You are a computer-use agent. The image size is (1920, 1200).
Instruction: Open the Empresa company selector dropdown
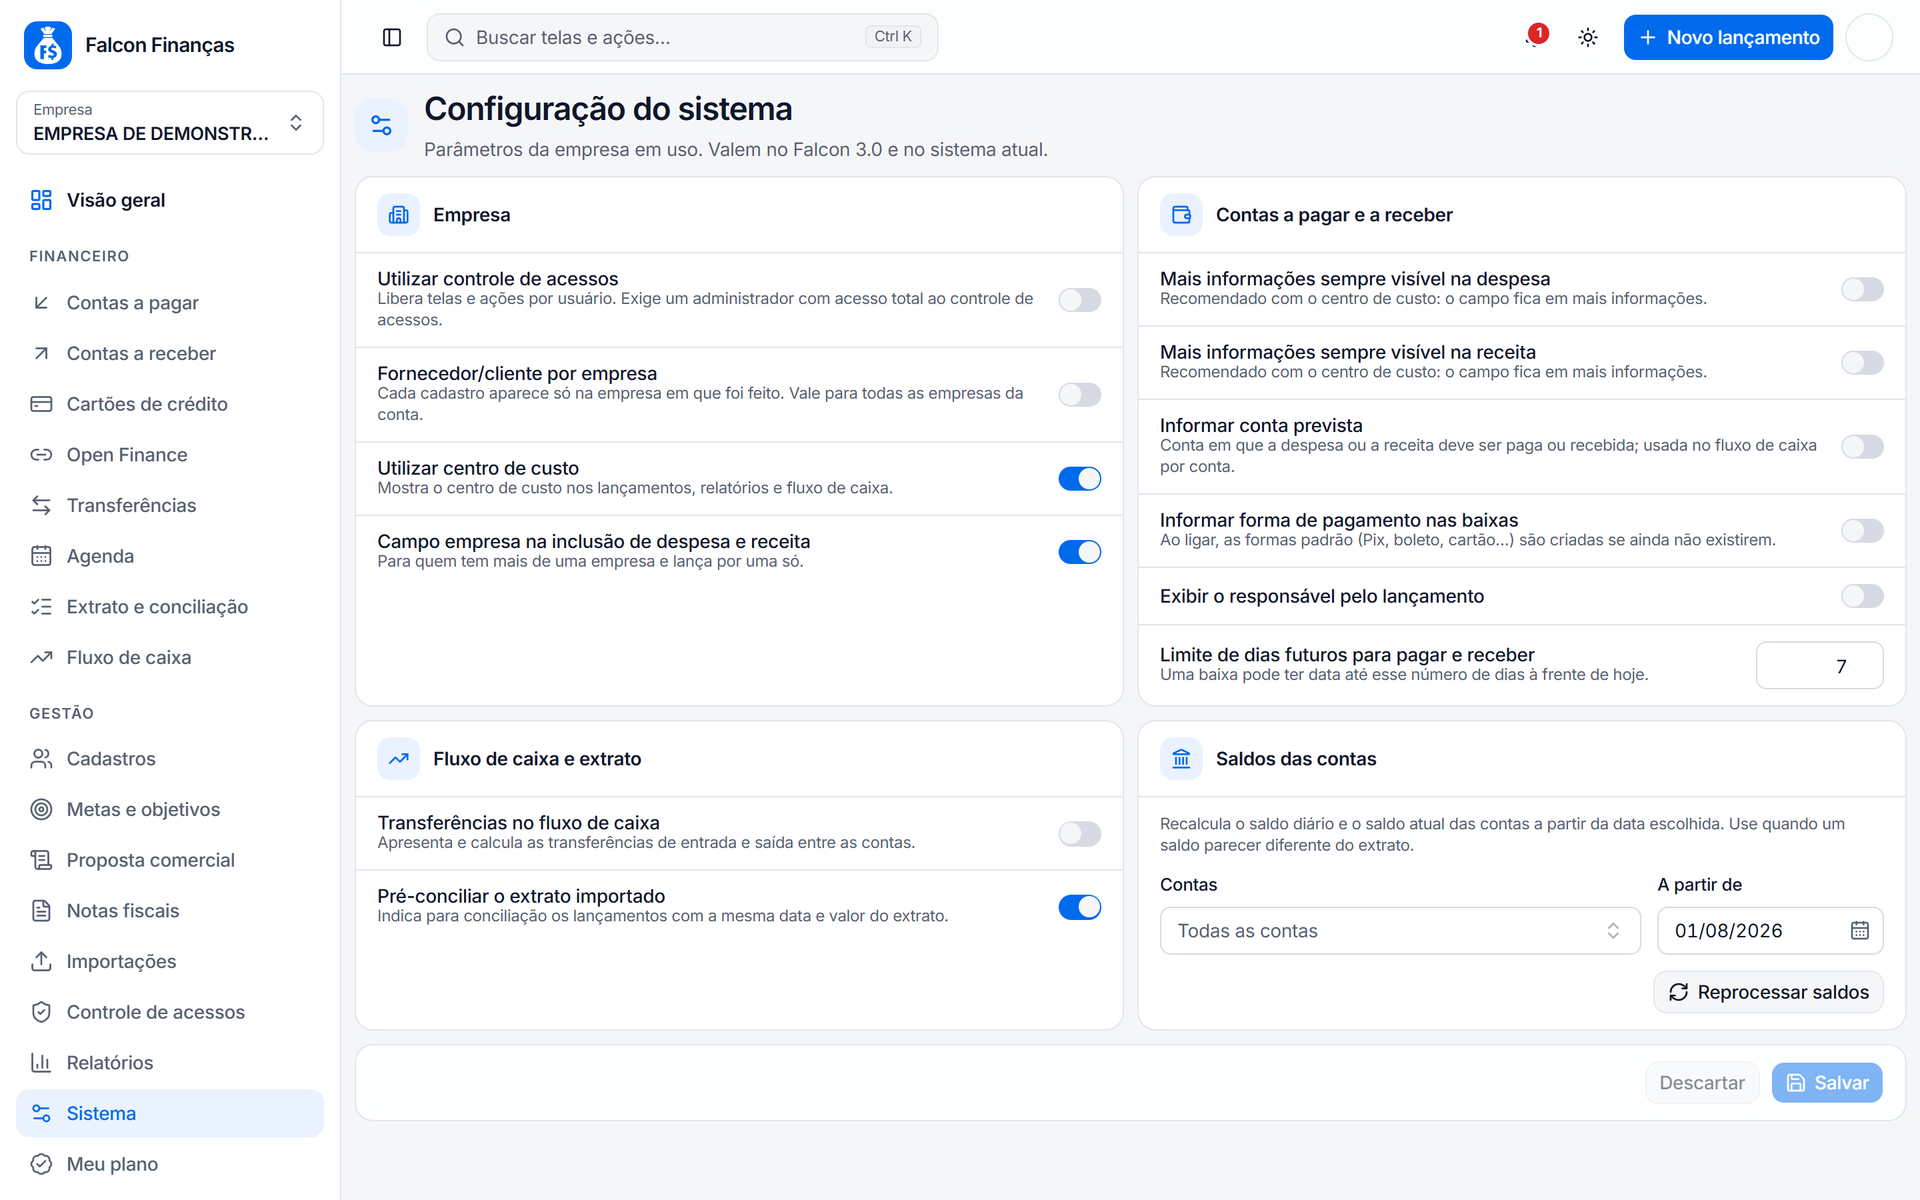[170, 123]
